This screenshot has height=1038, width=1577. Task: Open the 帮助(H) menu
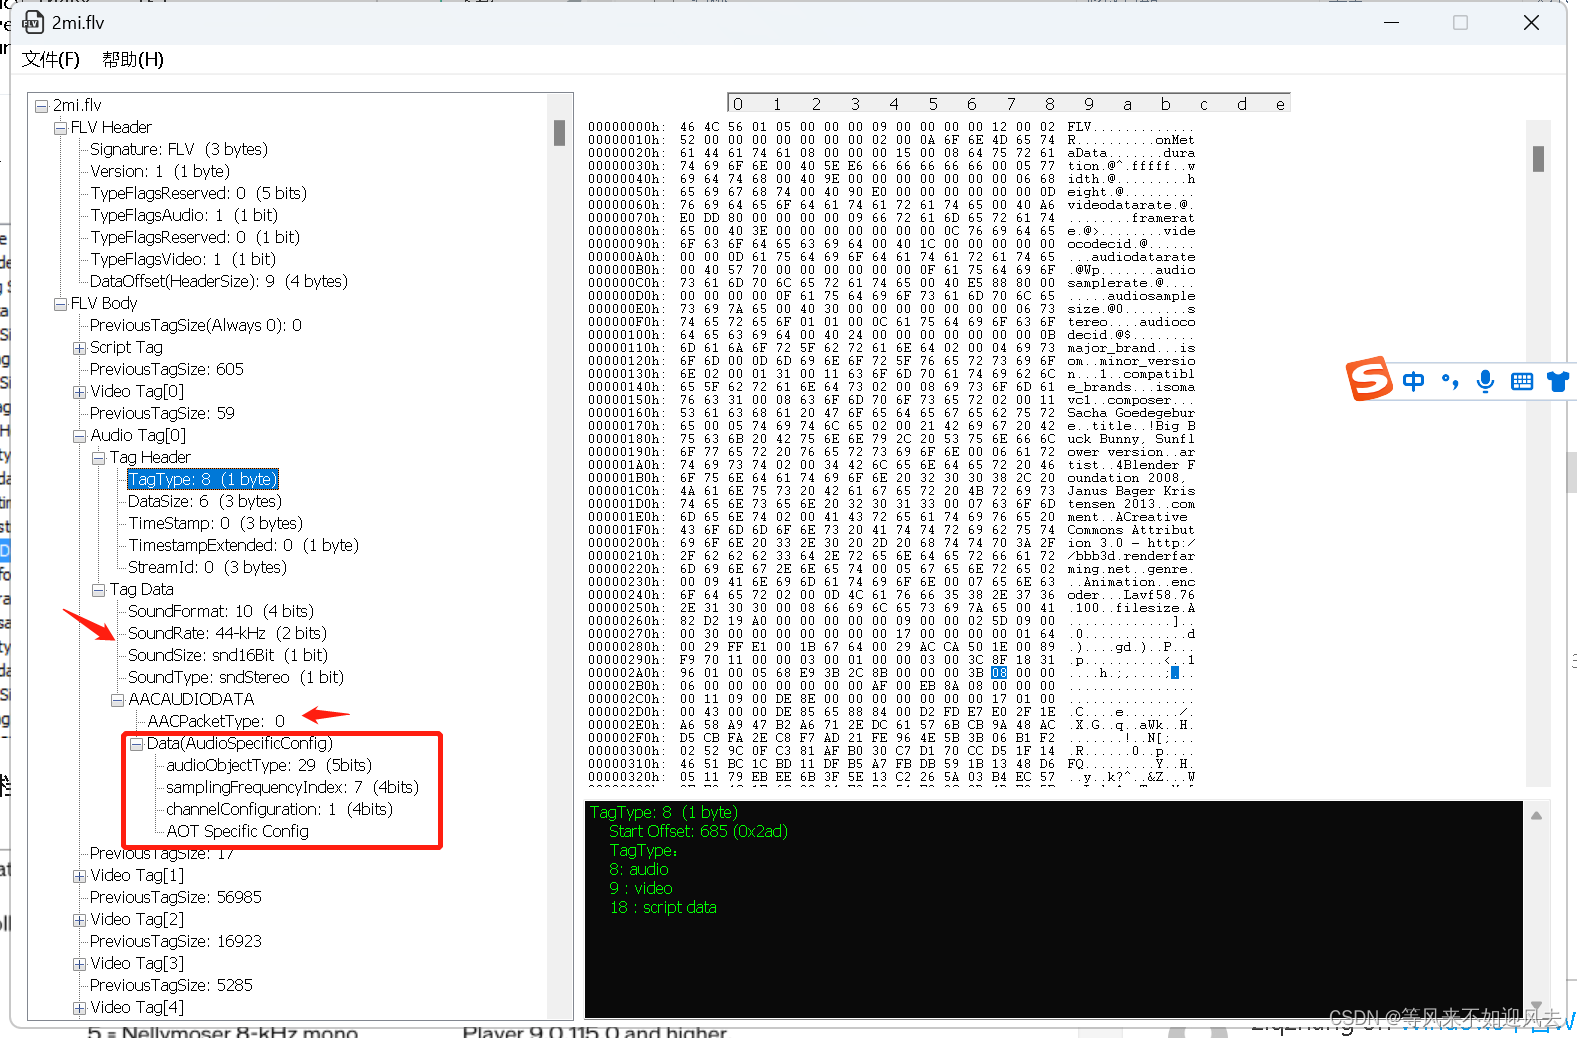(x=133, y=59)
